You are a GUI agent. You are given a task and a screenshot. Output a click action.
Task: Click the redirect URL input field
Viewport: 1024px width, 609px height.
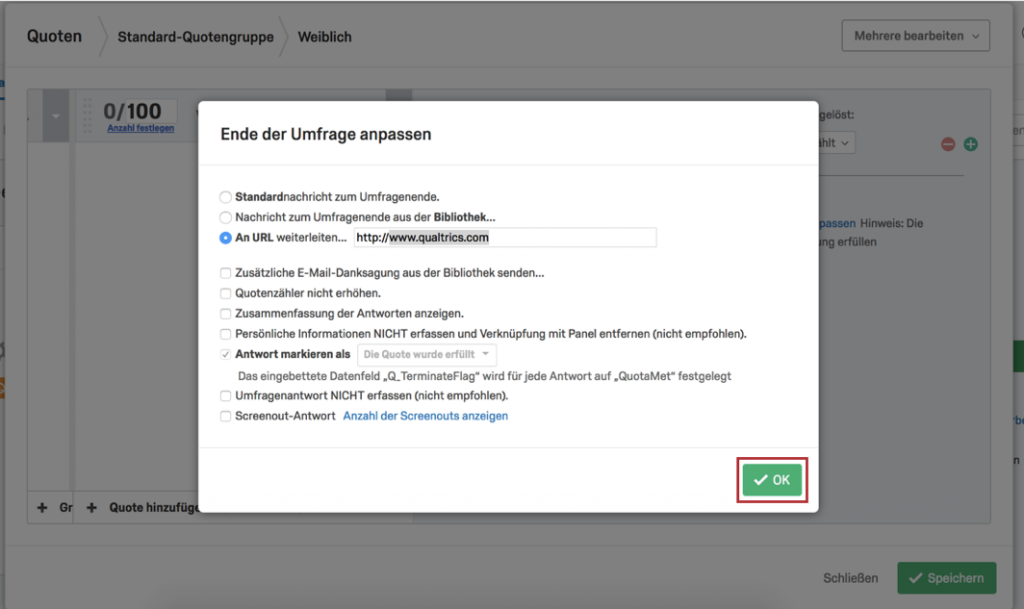[x=505, y=238]
